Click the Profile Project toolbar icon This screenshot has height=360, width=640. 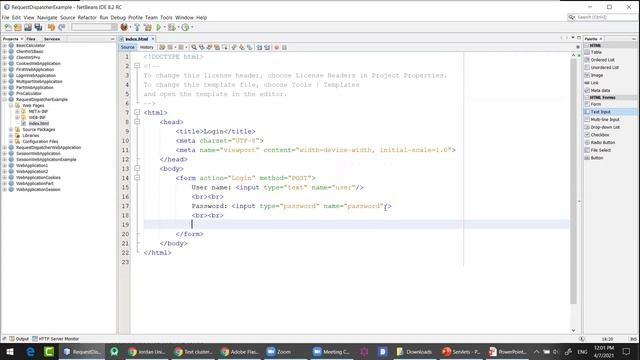click(185, 27)
